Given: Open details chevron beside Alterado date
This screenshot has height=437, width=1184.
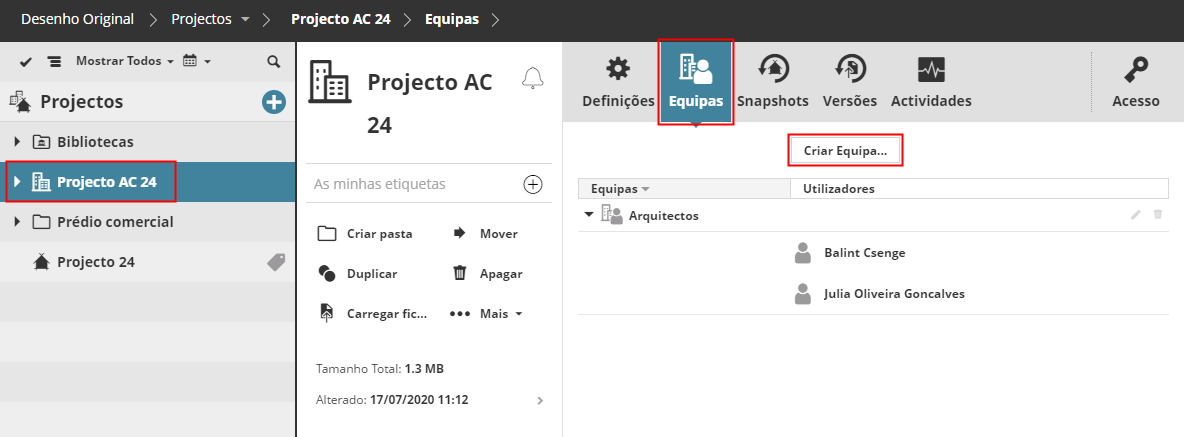Looking at the screenshot, I should click(540, 400).
